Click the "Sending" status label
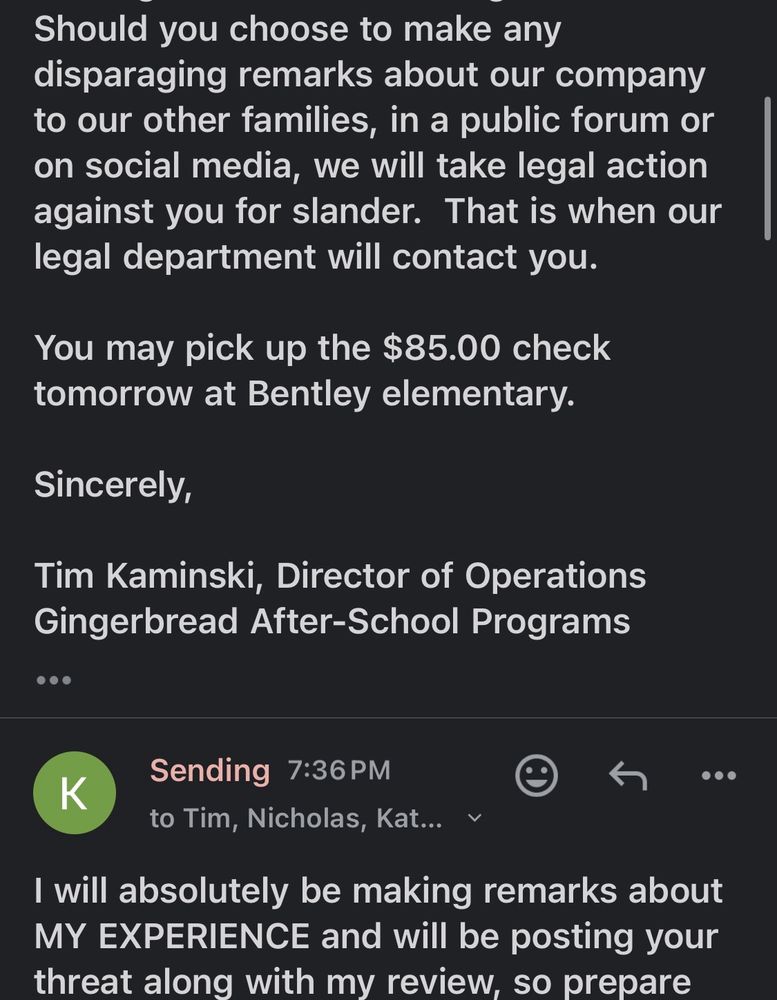777x1000 pixels. click(x=210, y=770)
